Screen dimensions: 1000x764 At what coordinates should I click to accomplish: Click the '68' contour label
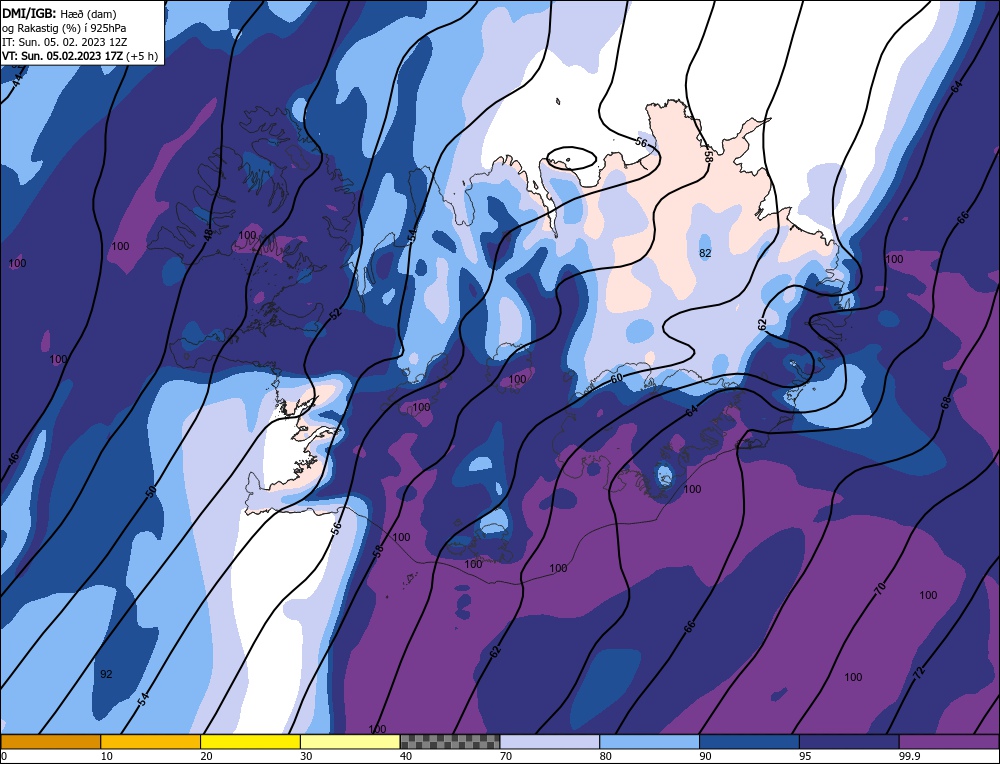(946, 402)
